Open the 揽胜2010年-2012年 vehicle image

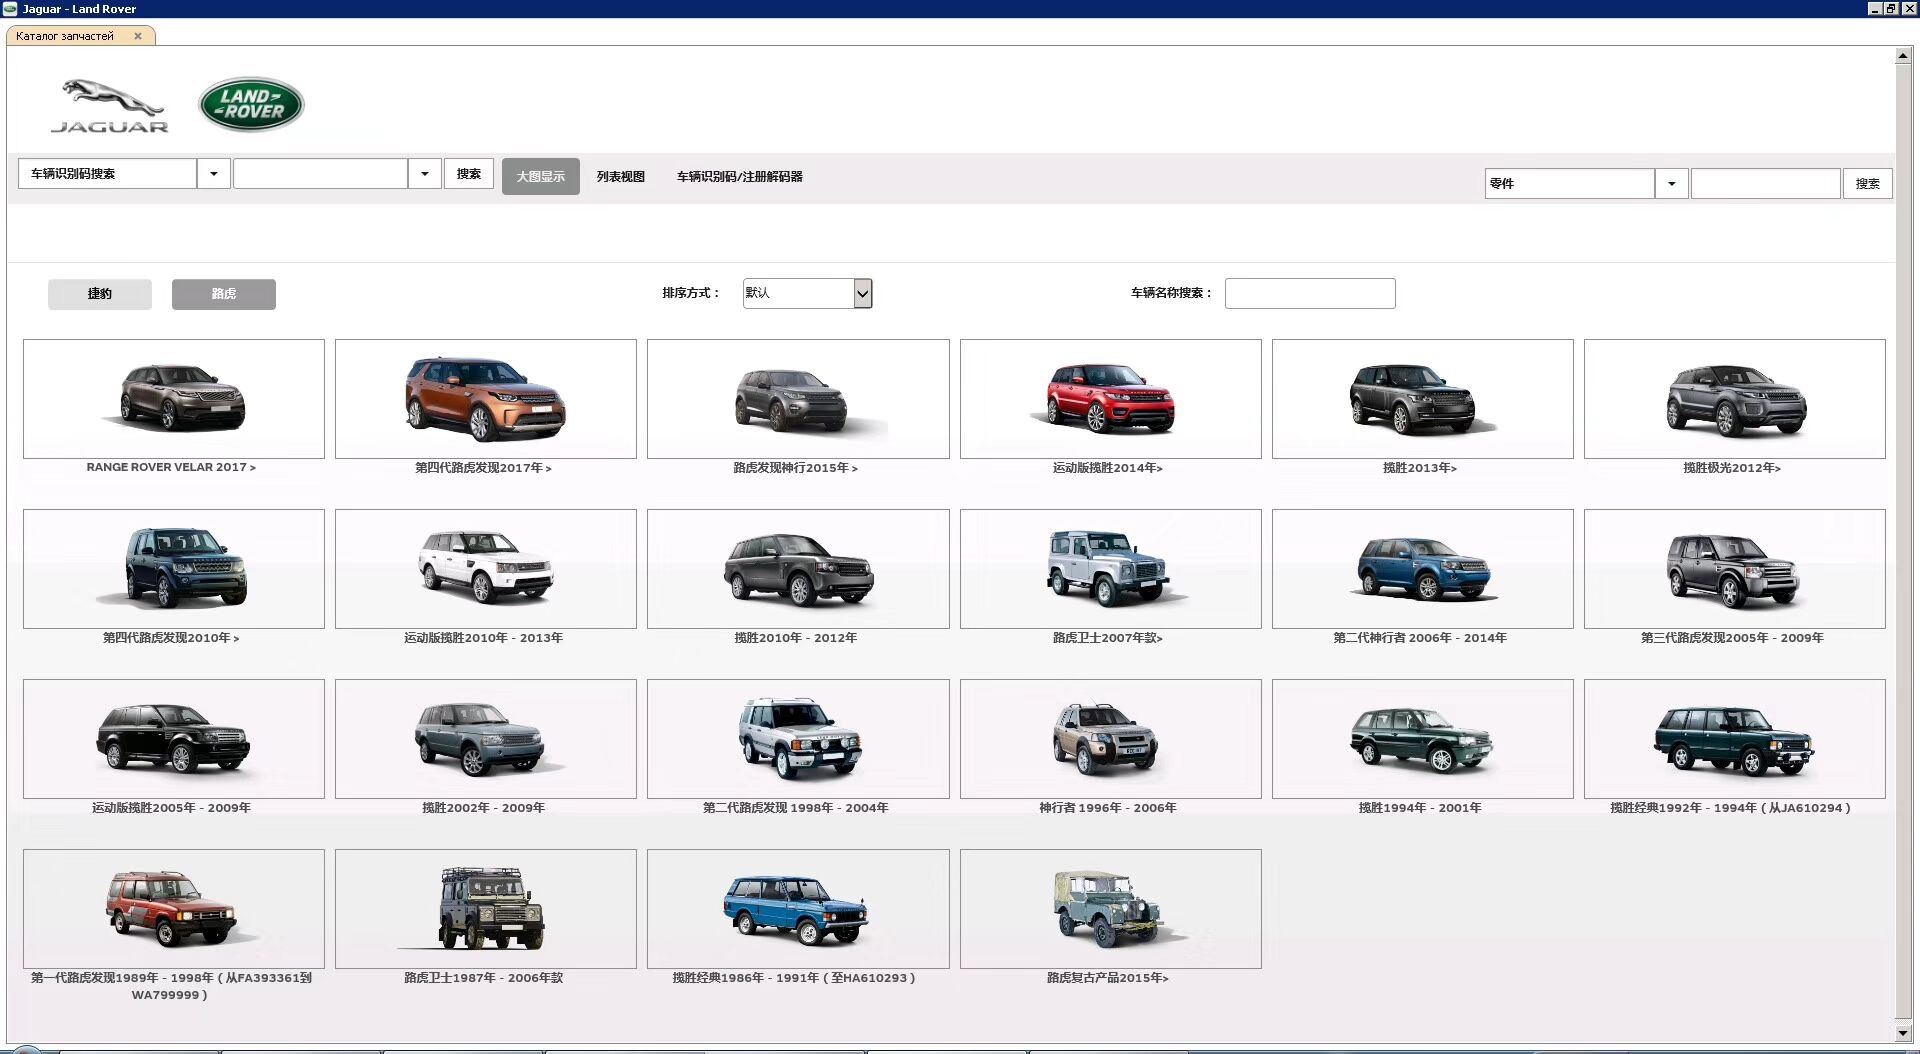798,569
